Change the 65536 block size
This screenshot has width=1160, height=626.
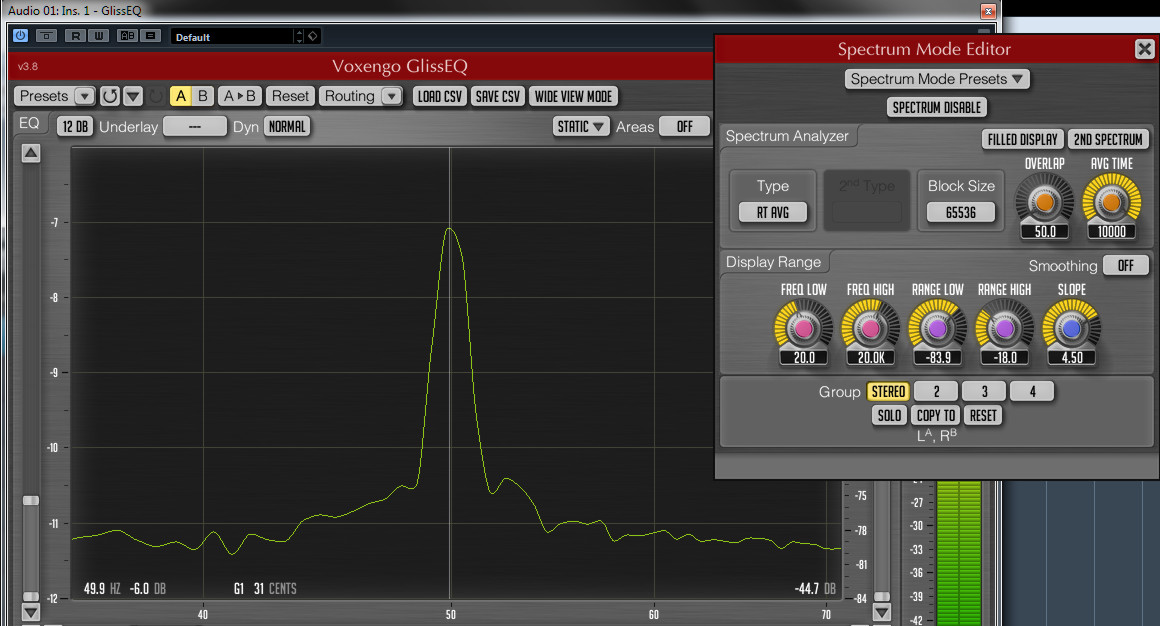tap(961, 212)
